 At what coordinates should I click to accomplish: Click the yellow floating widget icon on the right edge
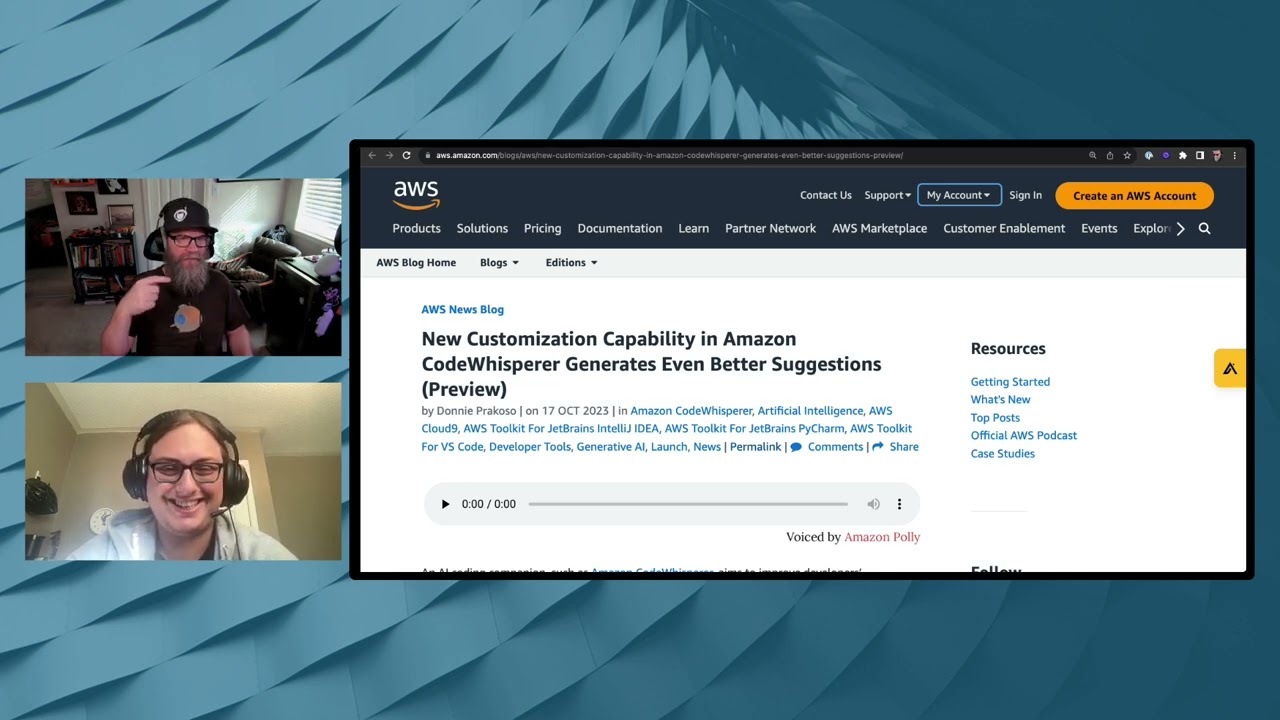(1230, 368)
